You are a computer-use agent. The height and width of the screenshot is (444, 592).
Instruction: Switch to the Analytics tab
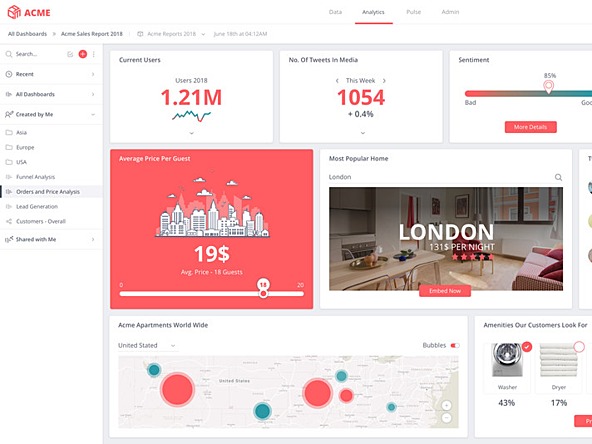373,12
